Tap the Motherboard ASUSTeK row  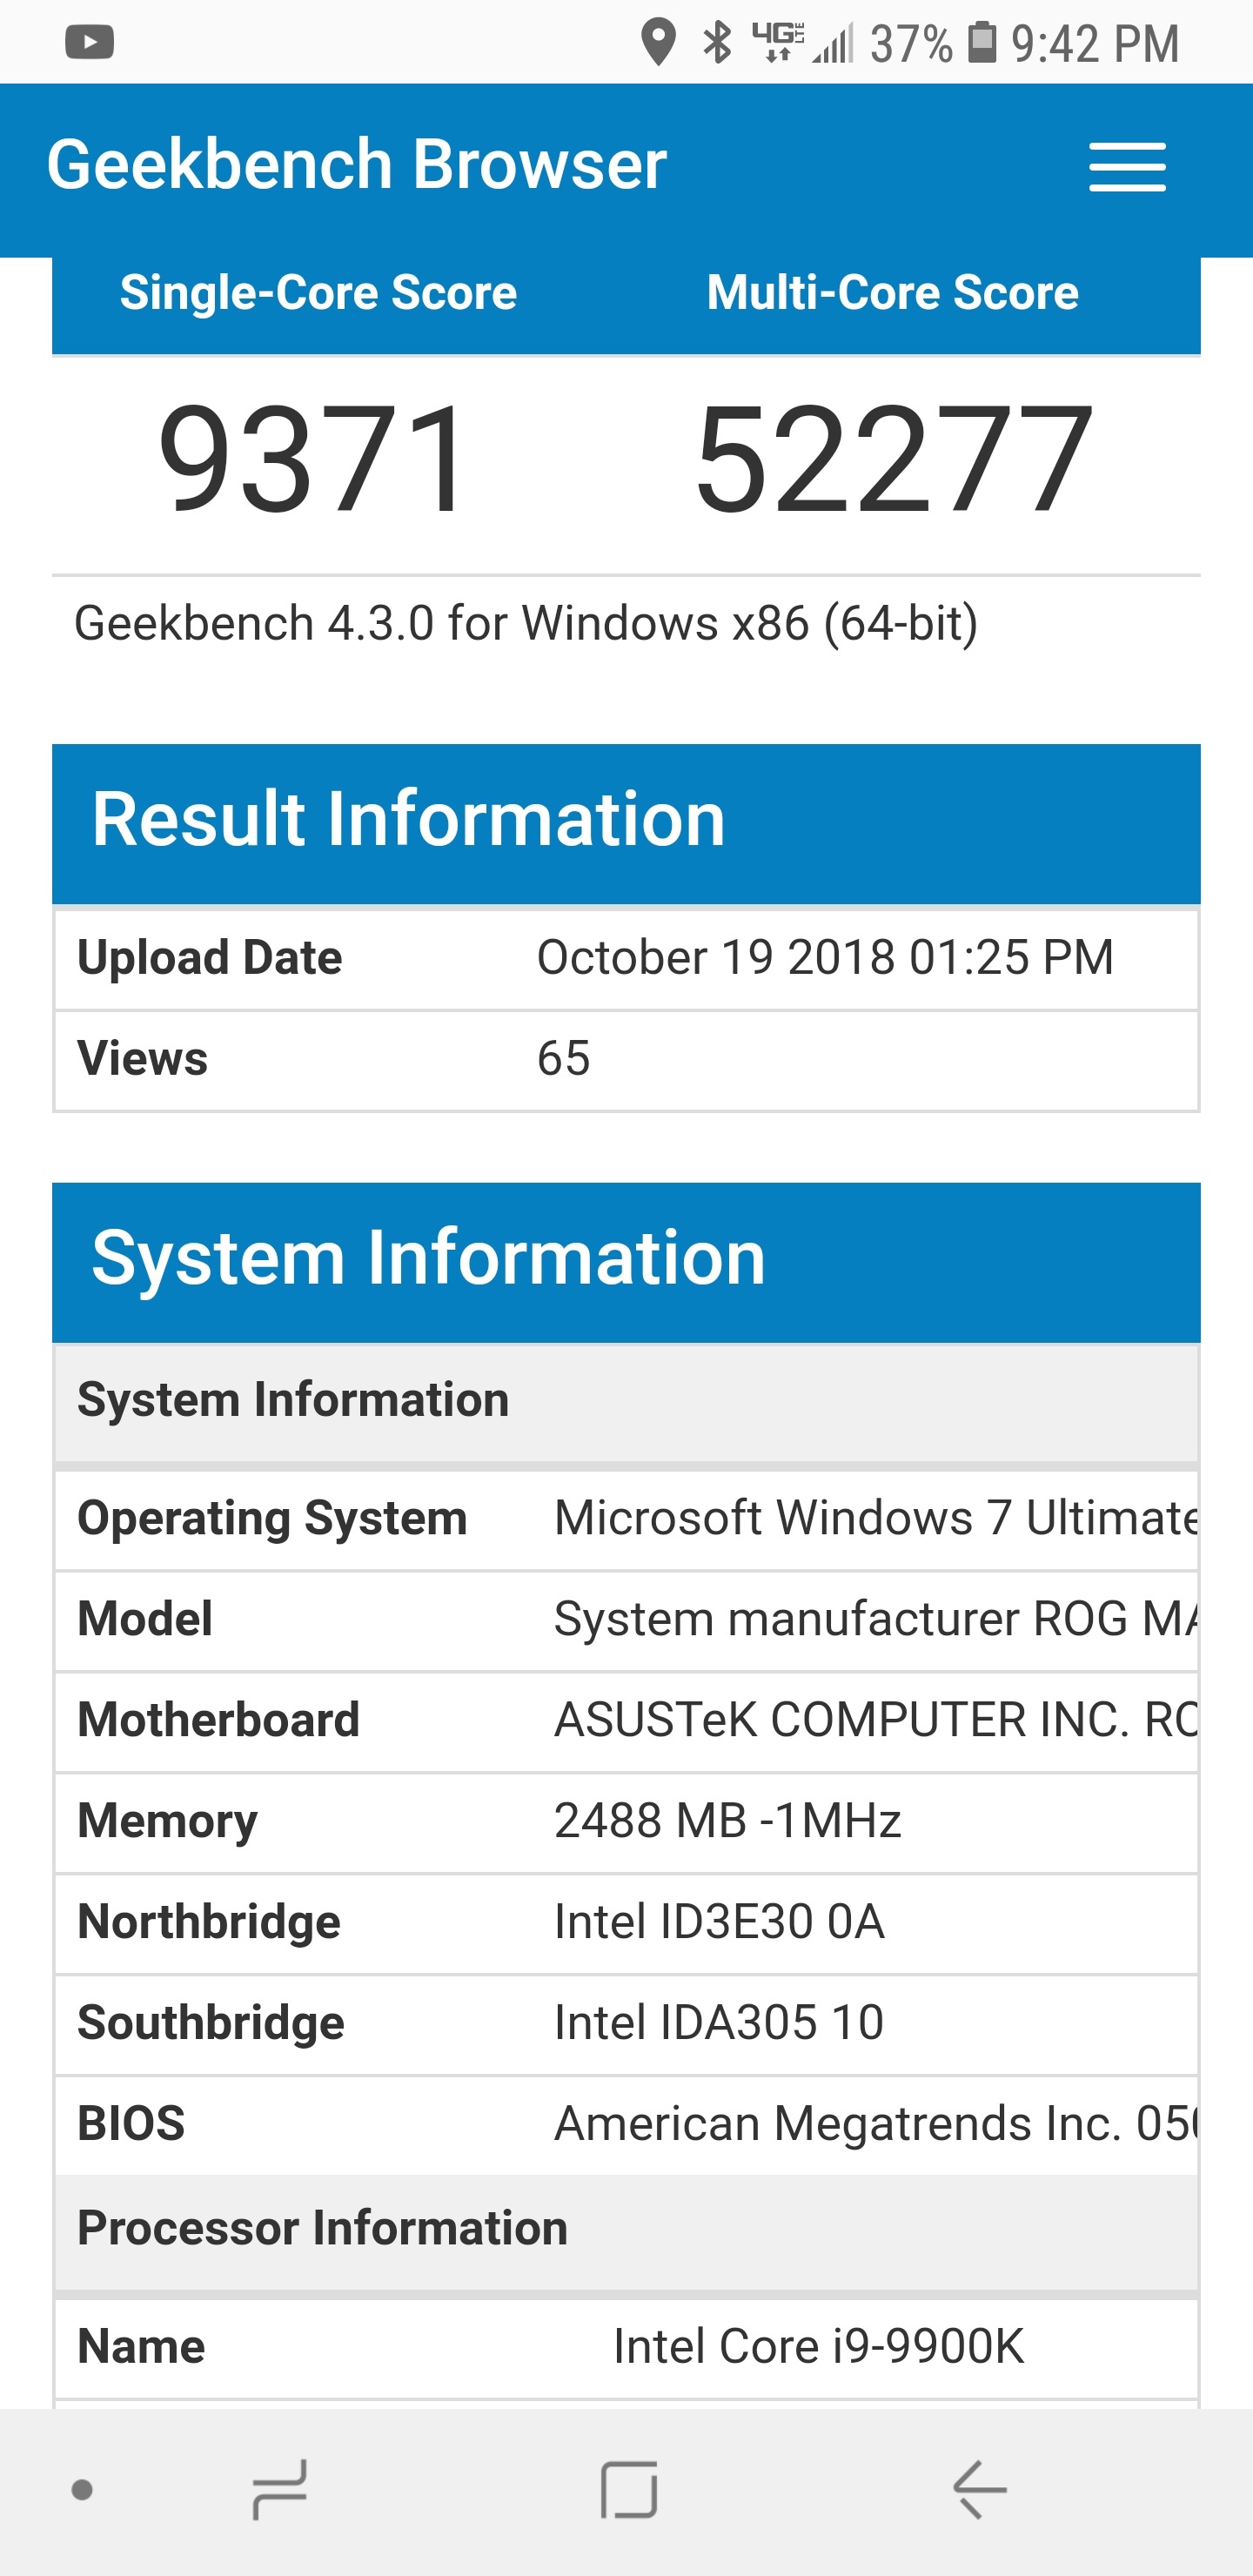pyautogui.click(x=874, y=1720)
